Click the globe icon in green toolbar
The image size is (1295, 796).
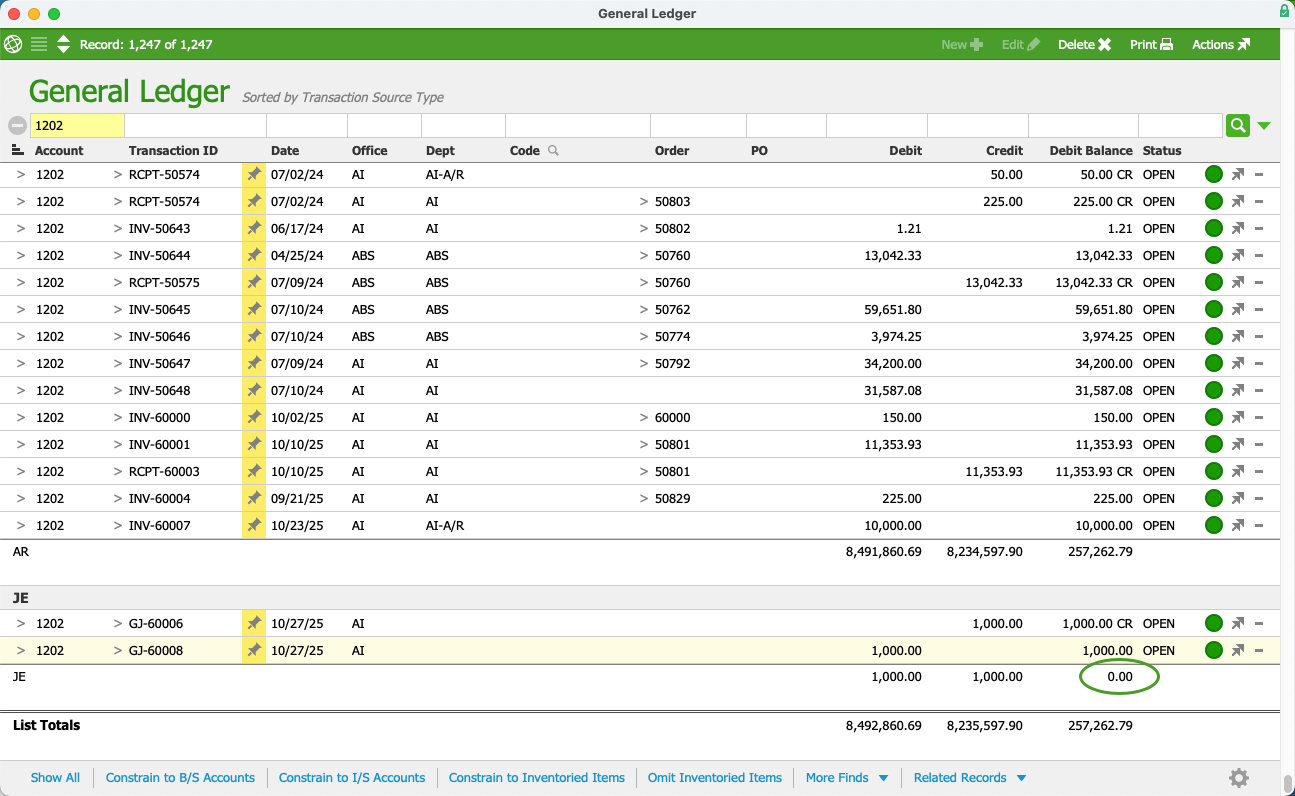coord(14,44)
